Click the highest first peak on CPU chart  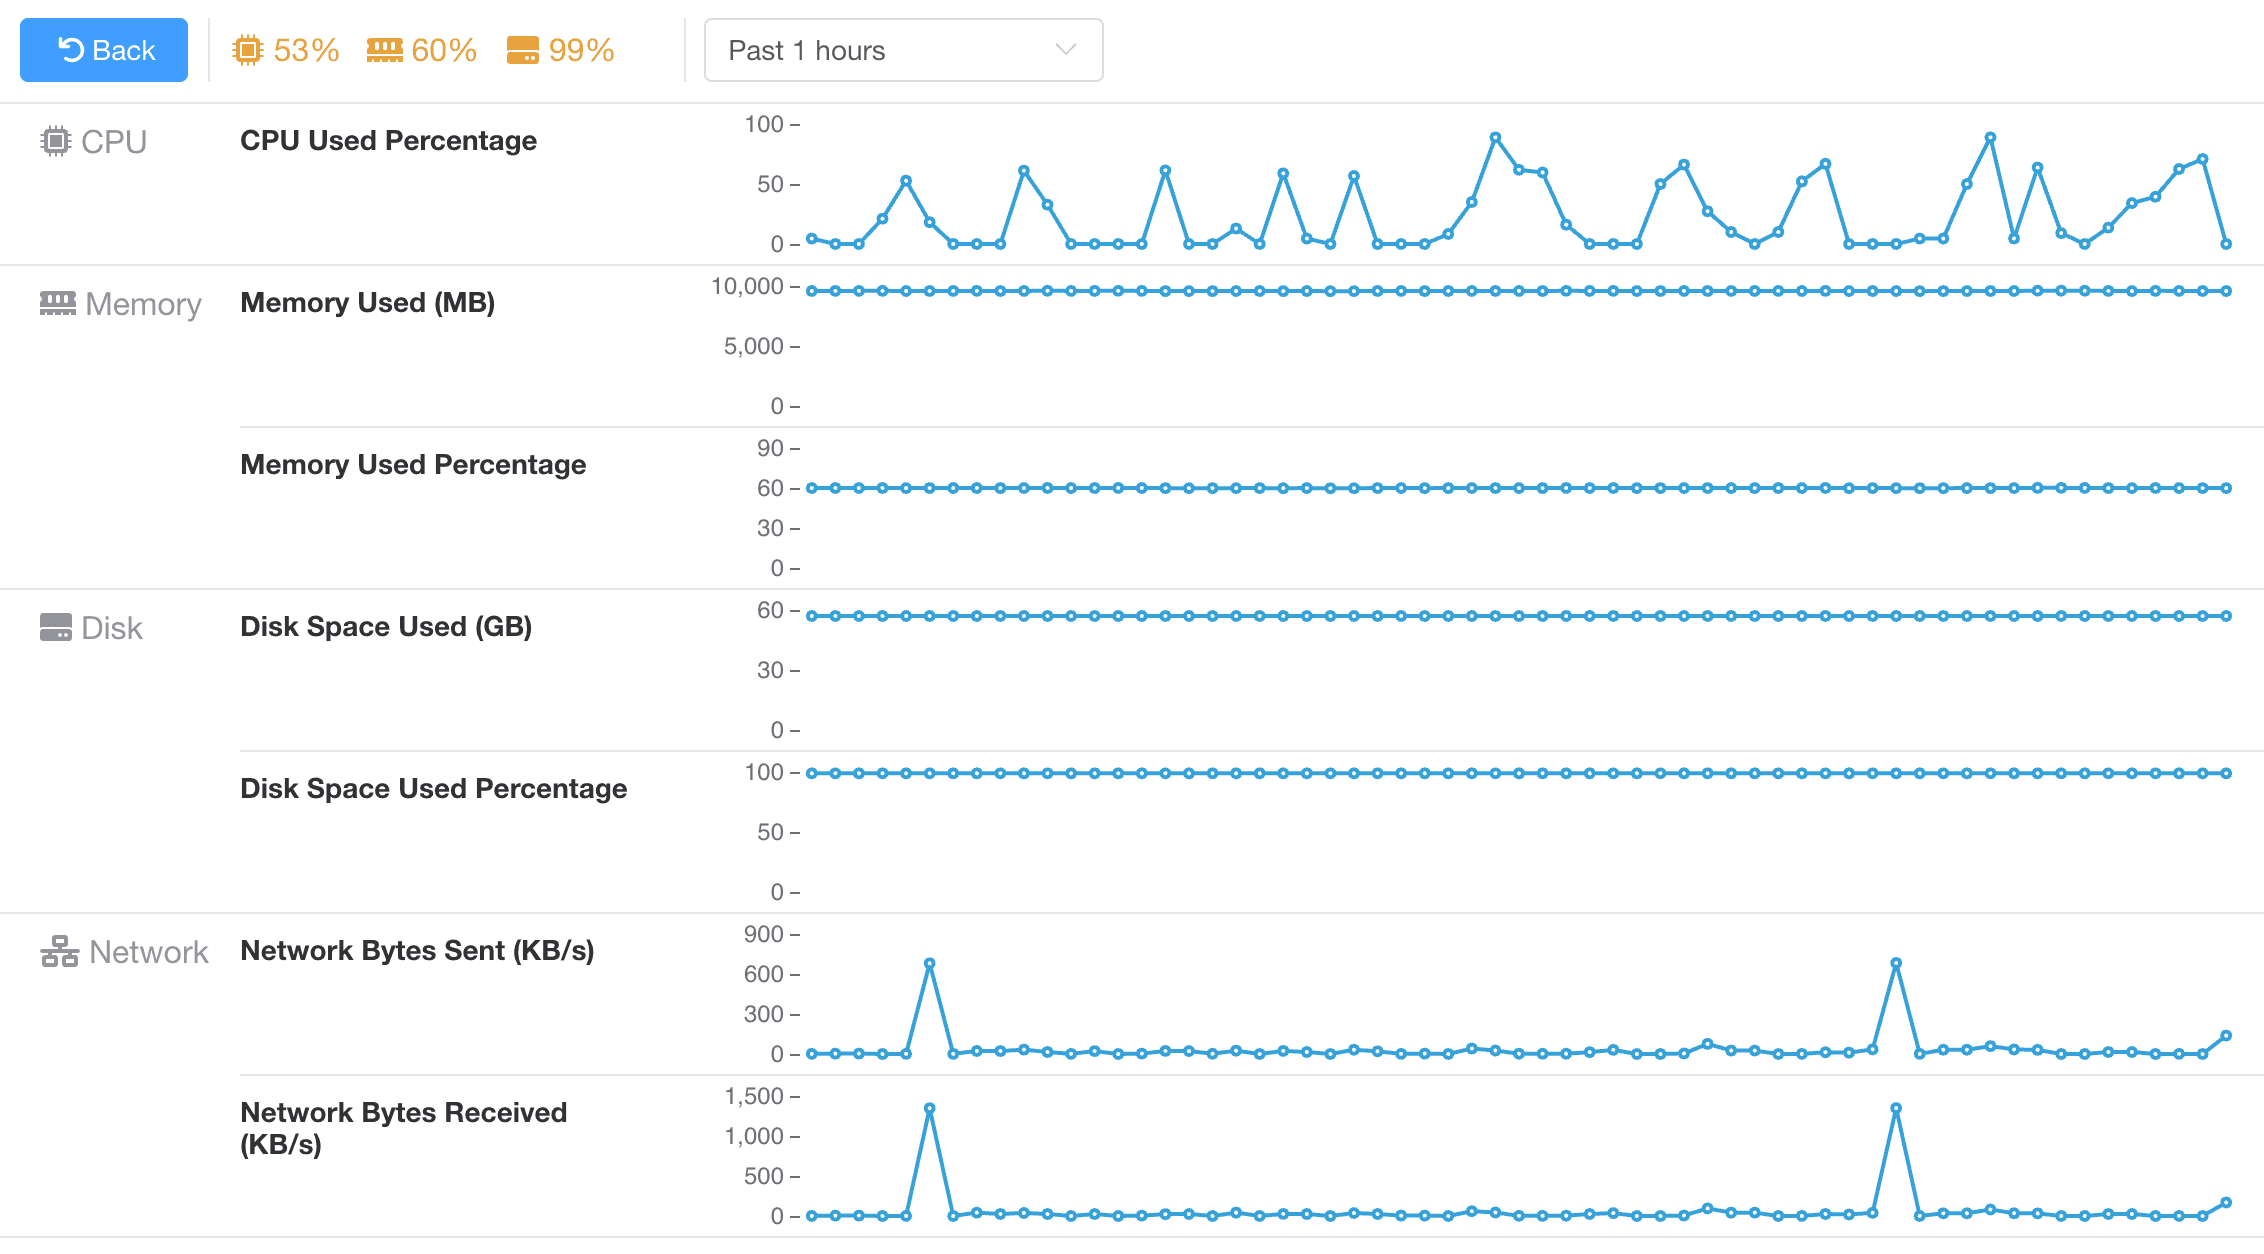click(1495, 137)
